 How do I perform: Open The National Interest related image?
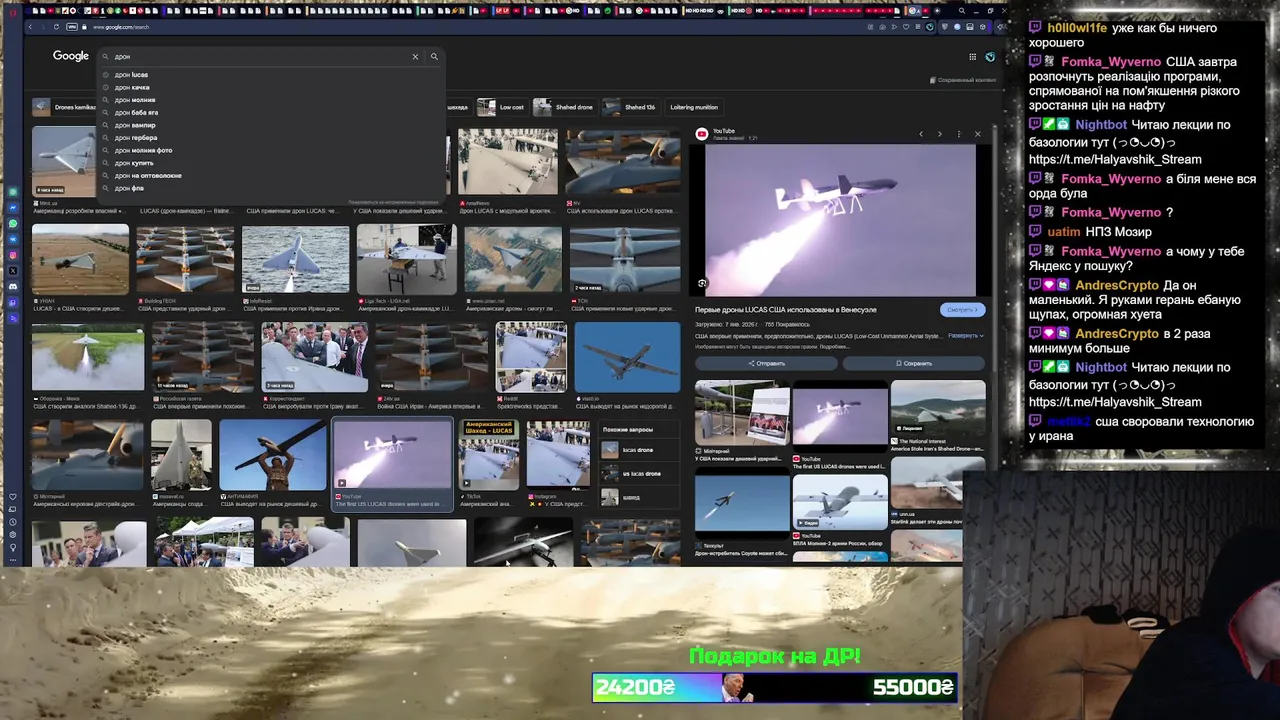click(938, 410)
